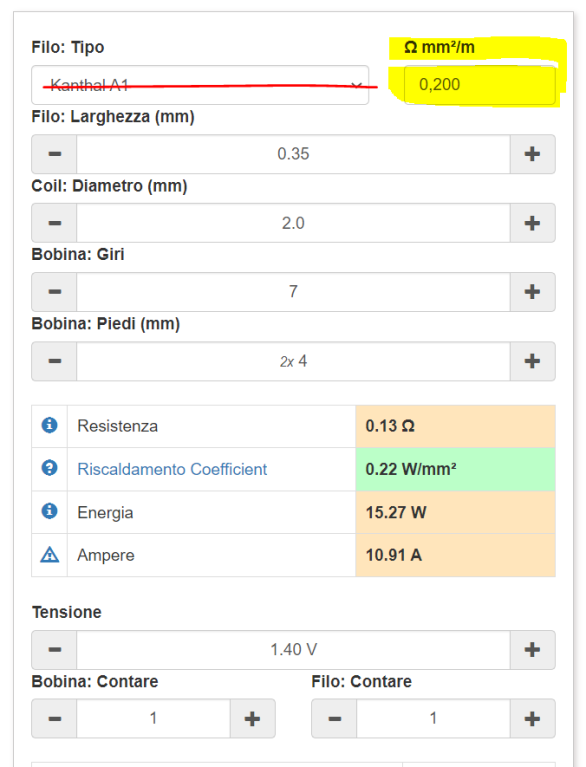586x767 pixels.
Task: Increase Bobina Contare with plus button
Action: [252, 719]
